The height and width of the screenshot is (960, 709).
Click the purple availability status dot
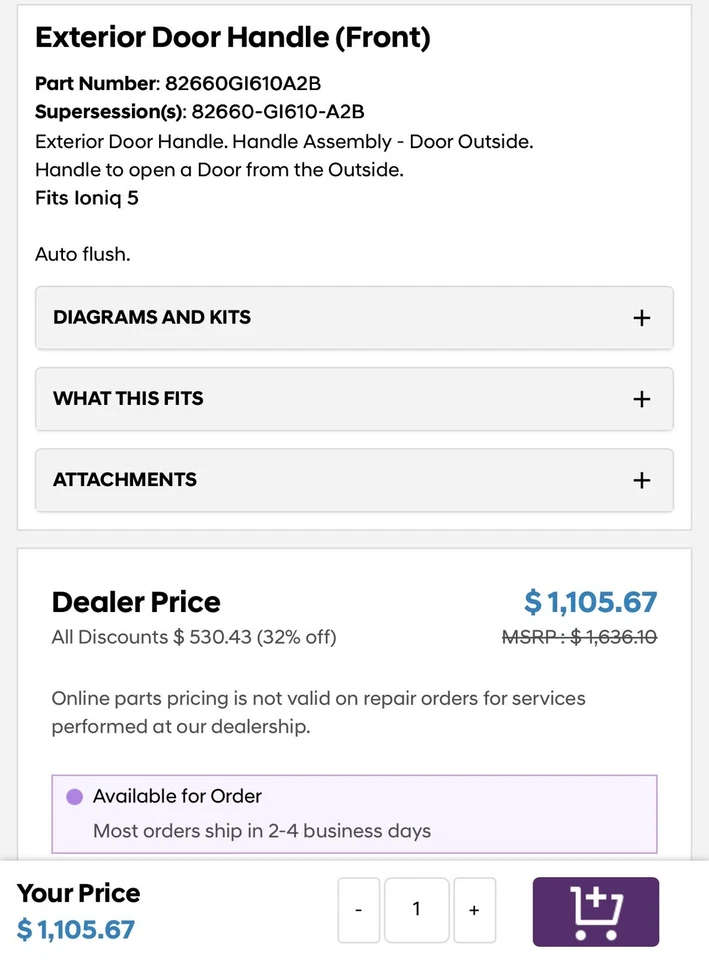pyautogui.click(x=74, y=797)
